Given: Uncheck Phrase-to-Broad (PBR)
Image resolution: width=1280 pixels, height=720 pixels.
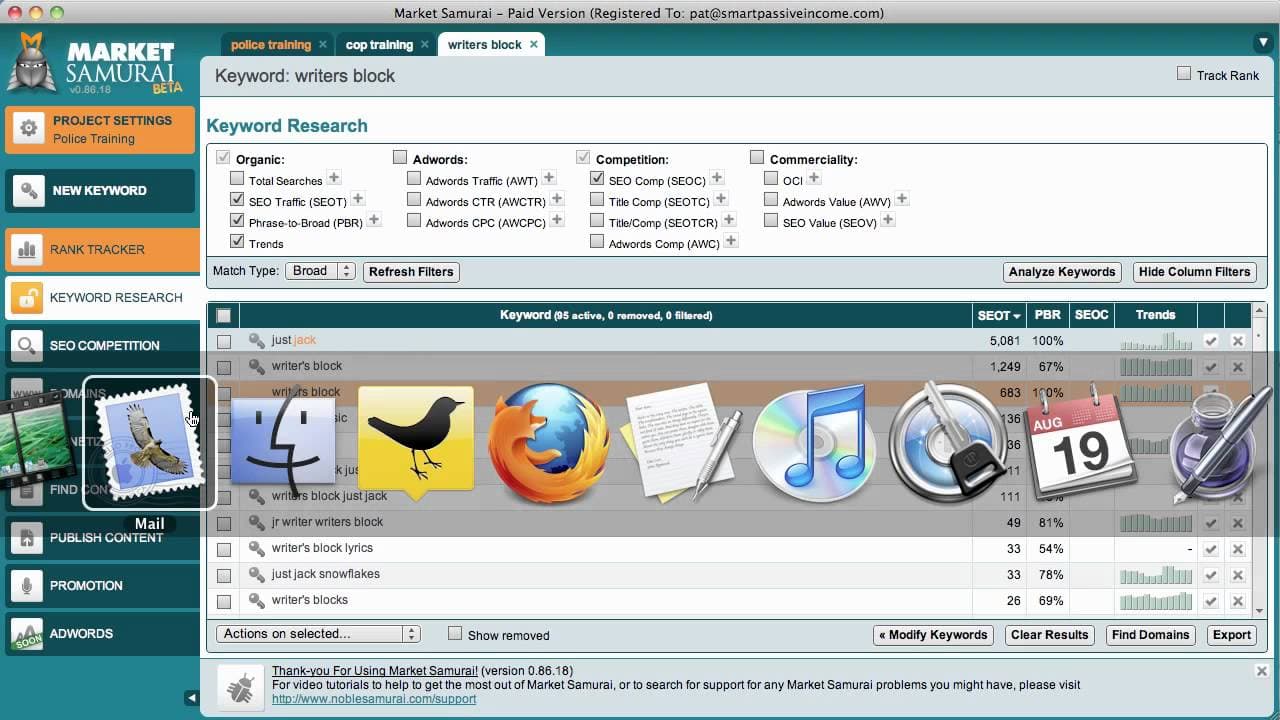Looking at the screenshot, I should (237, 221).
